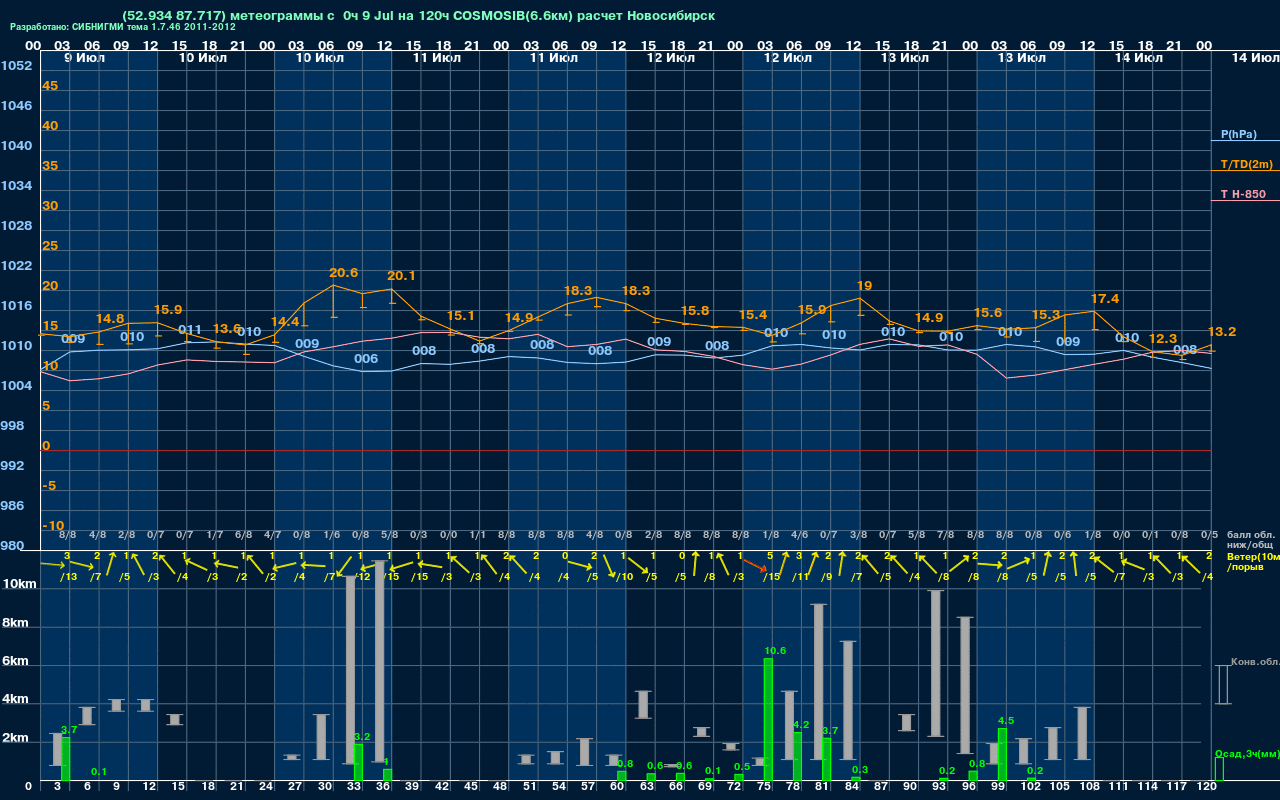
Task: Click the 13.2 temperature label
Action: pyautogui.click(x=1222, y=331)
